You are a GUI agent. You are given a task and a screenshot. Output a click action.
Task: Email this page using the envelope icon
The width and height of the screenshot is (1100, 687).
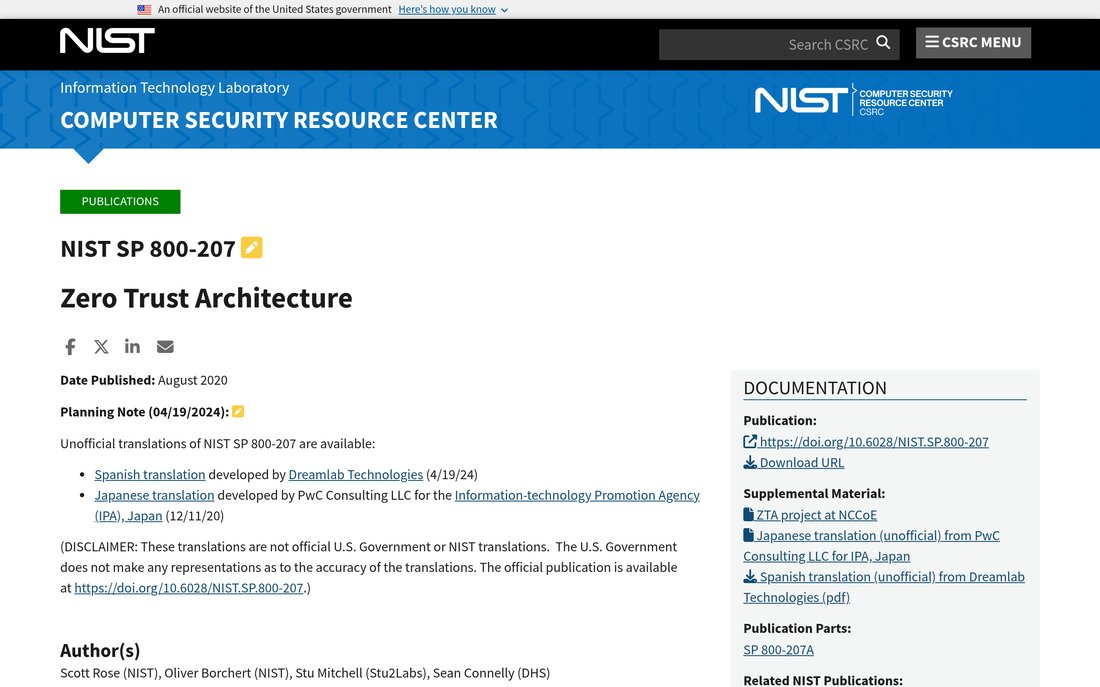pyautogui.click(x=165, y=347)
